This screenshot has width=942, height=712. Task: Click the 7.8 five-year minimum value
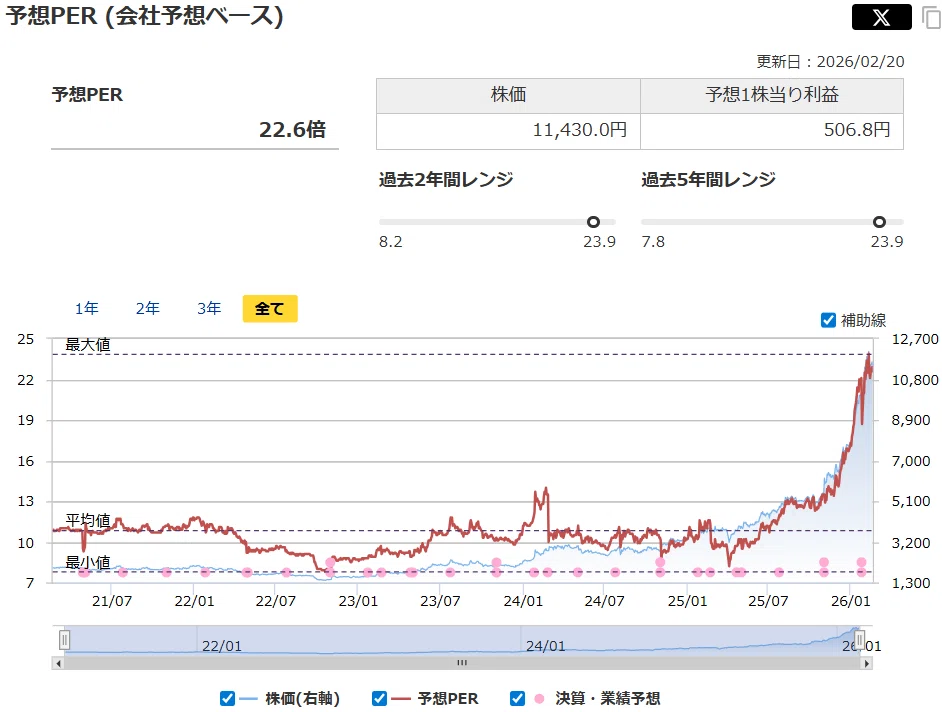point(653,242)
